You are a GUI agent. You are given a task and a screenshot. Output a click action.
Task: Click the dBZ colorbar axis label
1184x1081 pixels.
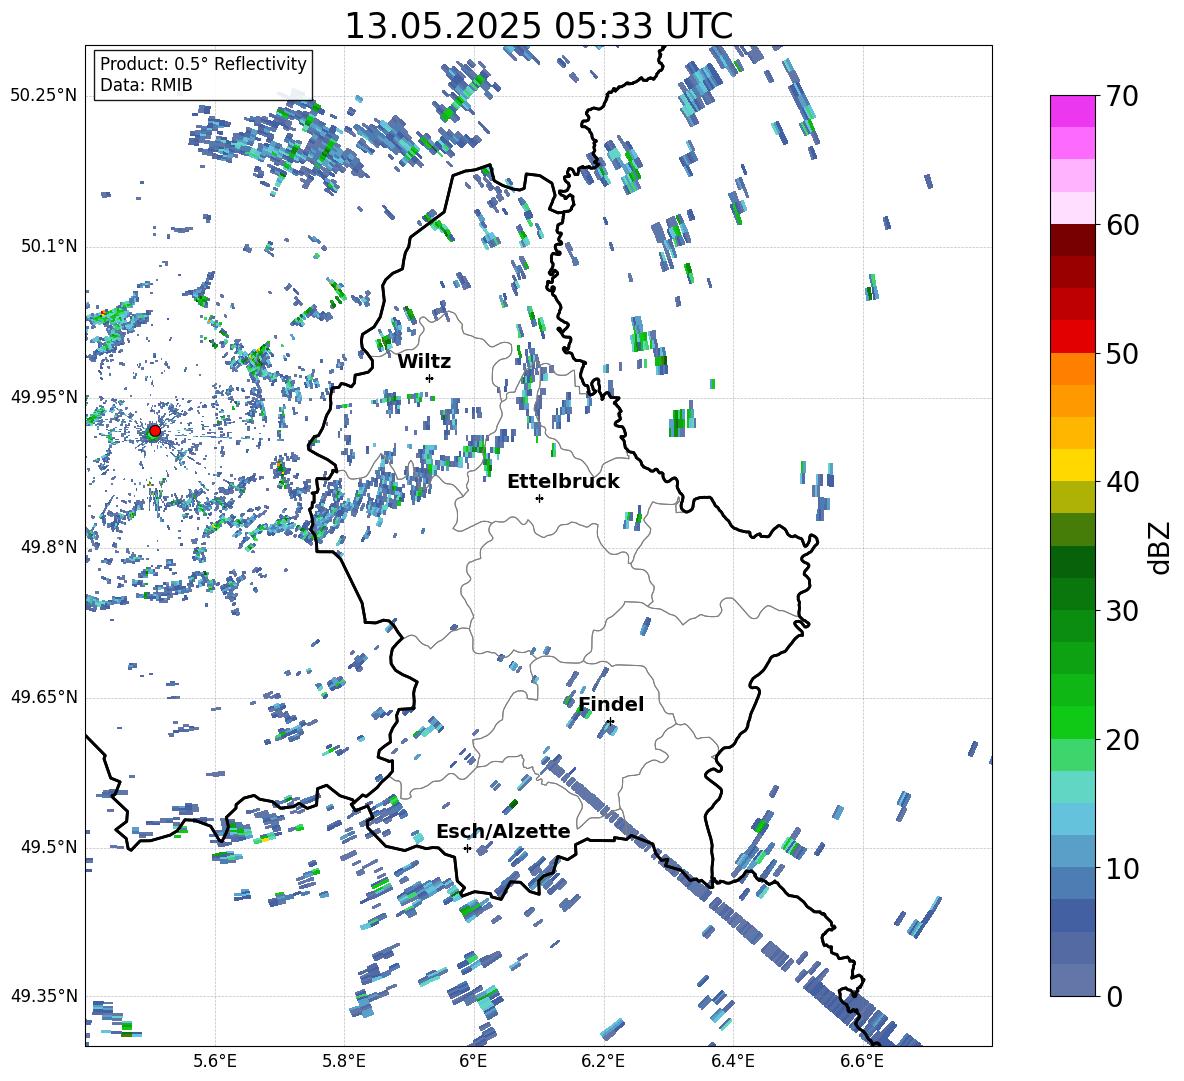(x=1161, y=547)
